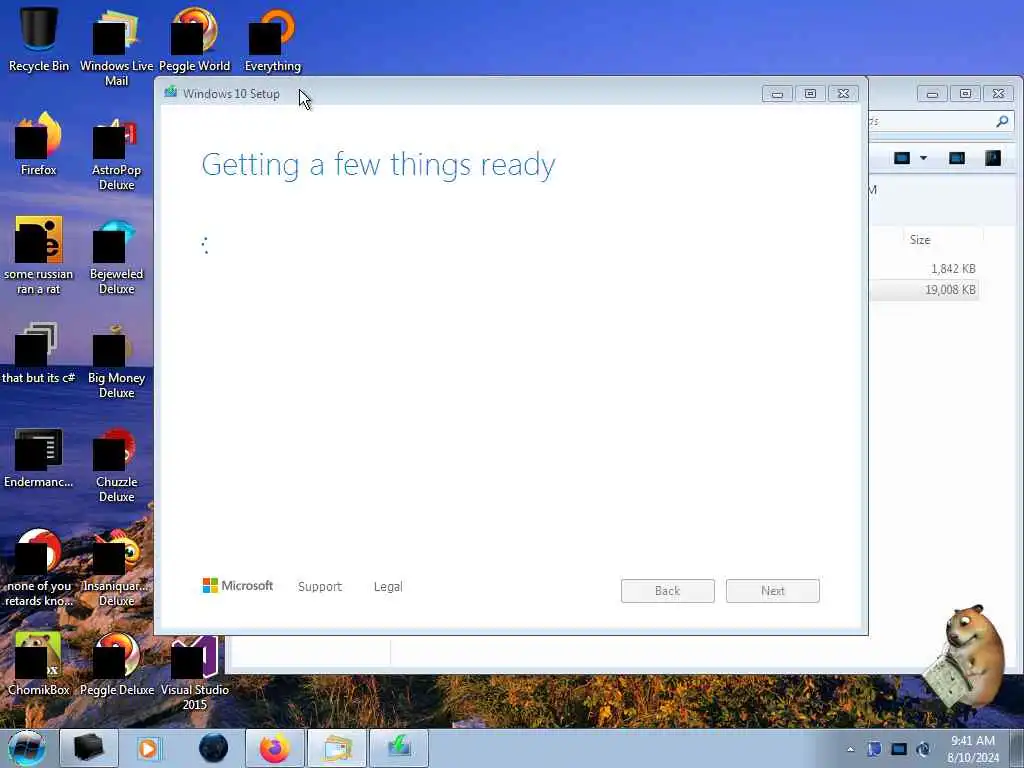Click the Explorer search magnifier icon
This screenshot has width=1024, height=768.
(1002, 121)
